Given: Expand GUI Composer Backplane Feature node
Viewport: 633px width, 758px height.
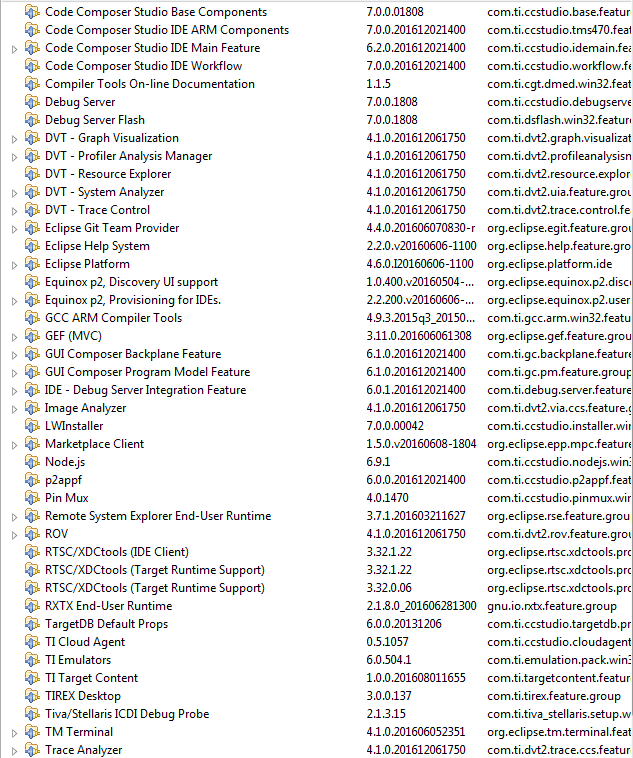Looking at the screenshot, I should tap(15, 355).
